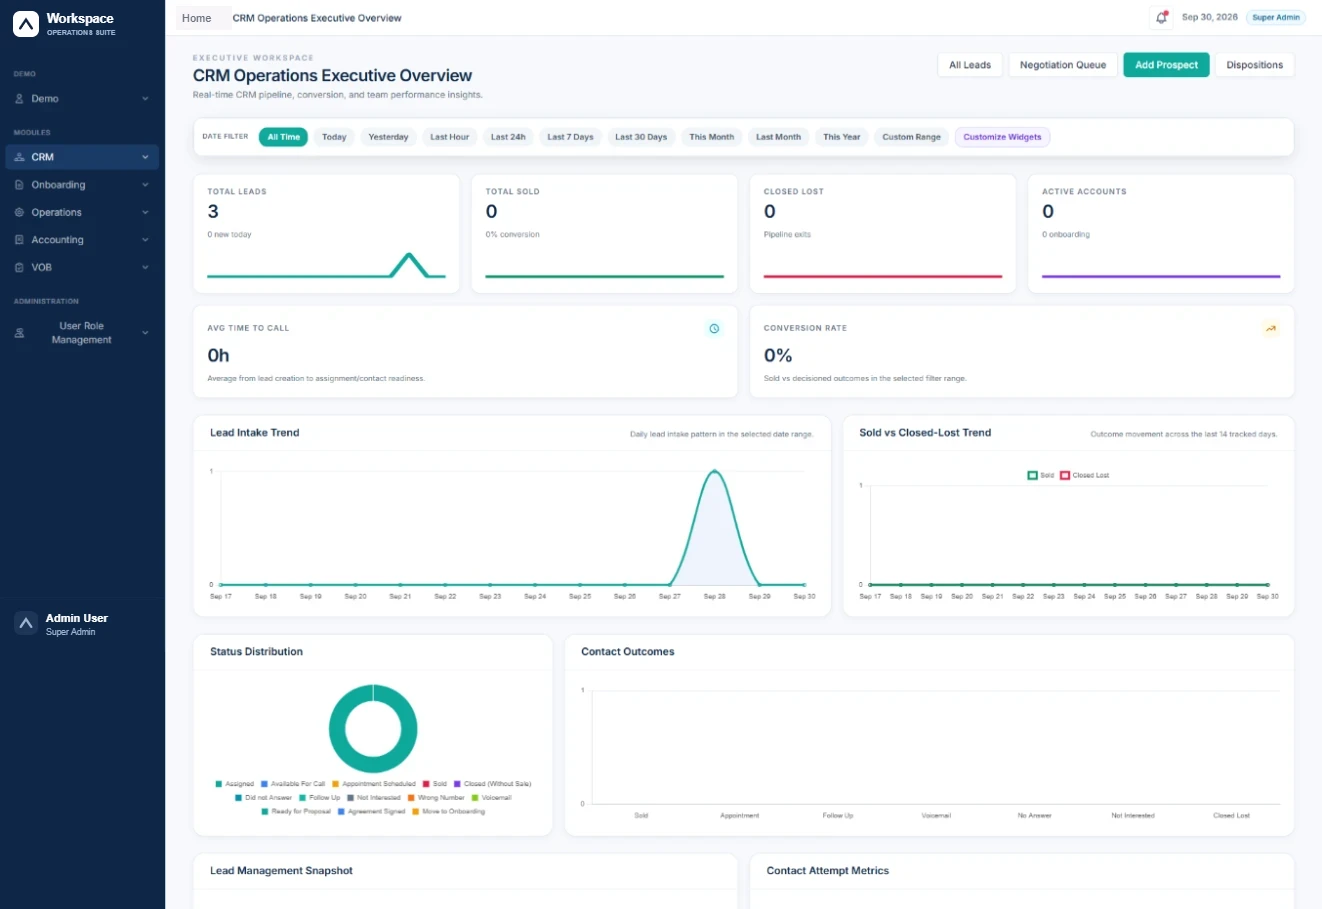This screenshot has height=909, width=1322.
Task: Open Dispositions
Action: [1255, 65]
